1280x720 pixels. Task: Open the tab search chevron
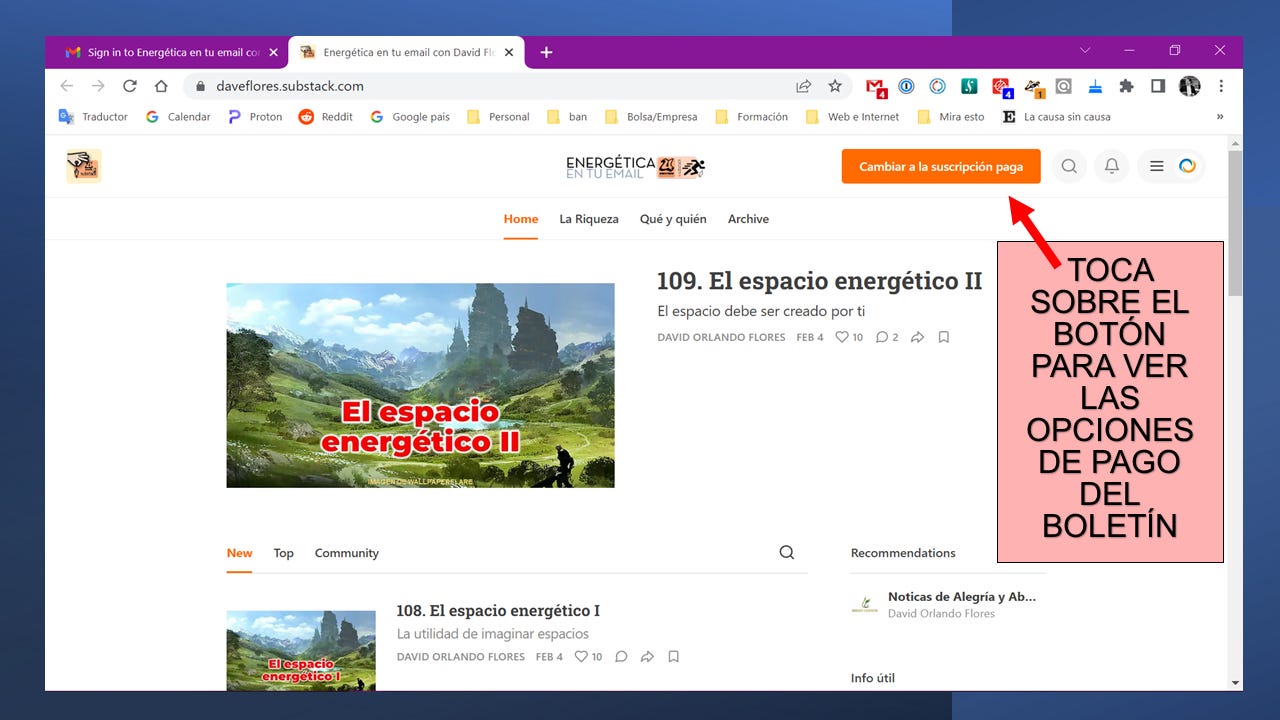(x=1086, y=50)
